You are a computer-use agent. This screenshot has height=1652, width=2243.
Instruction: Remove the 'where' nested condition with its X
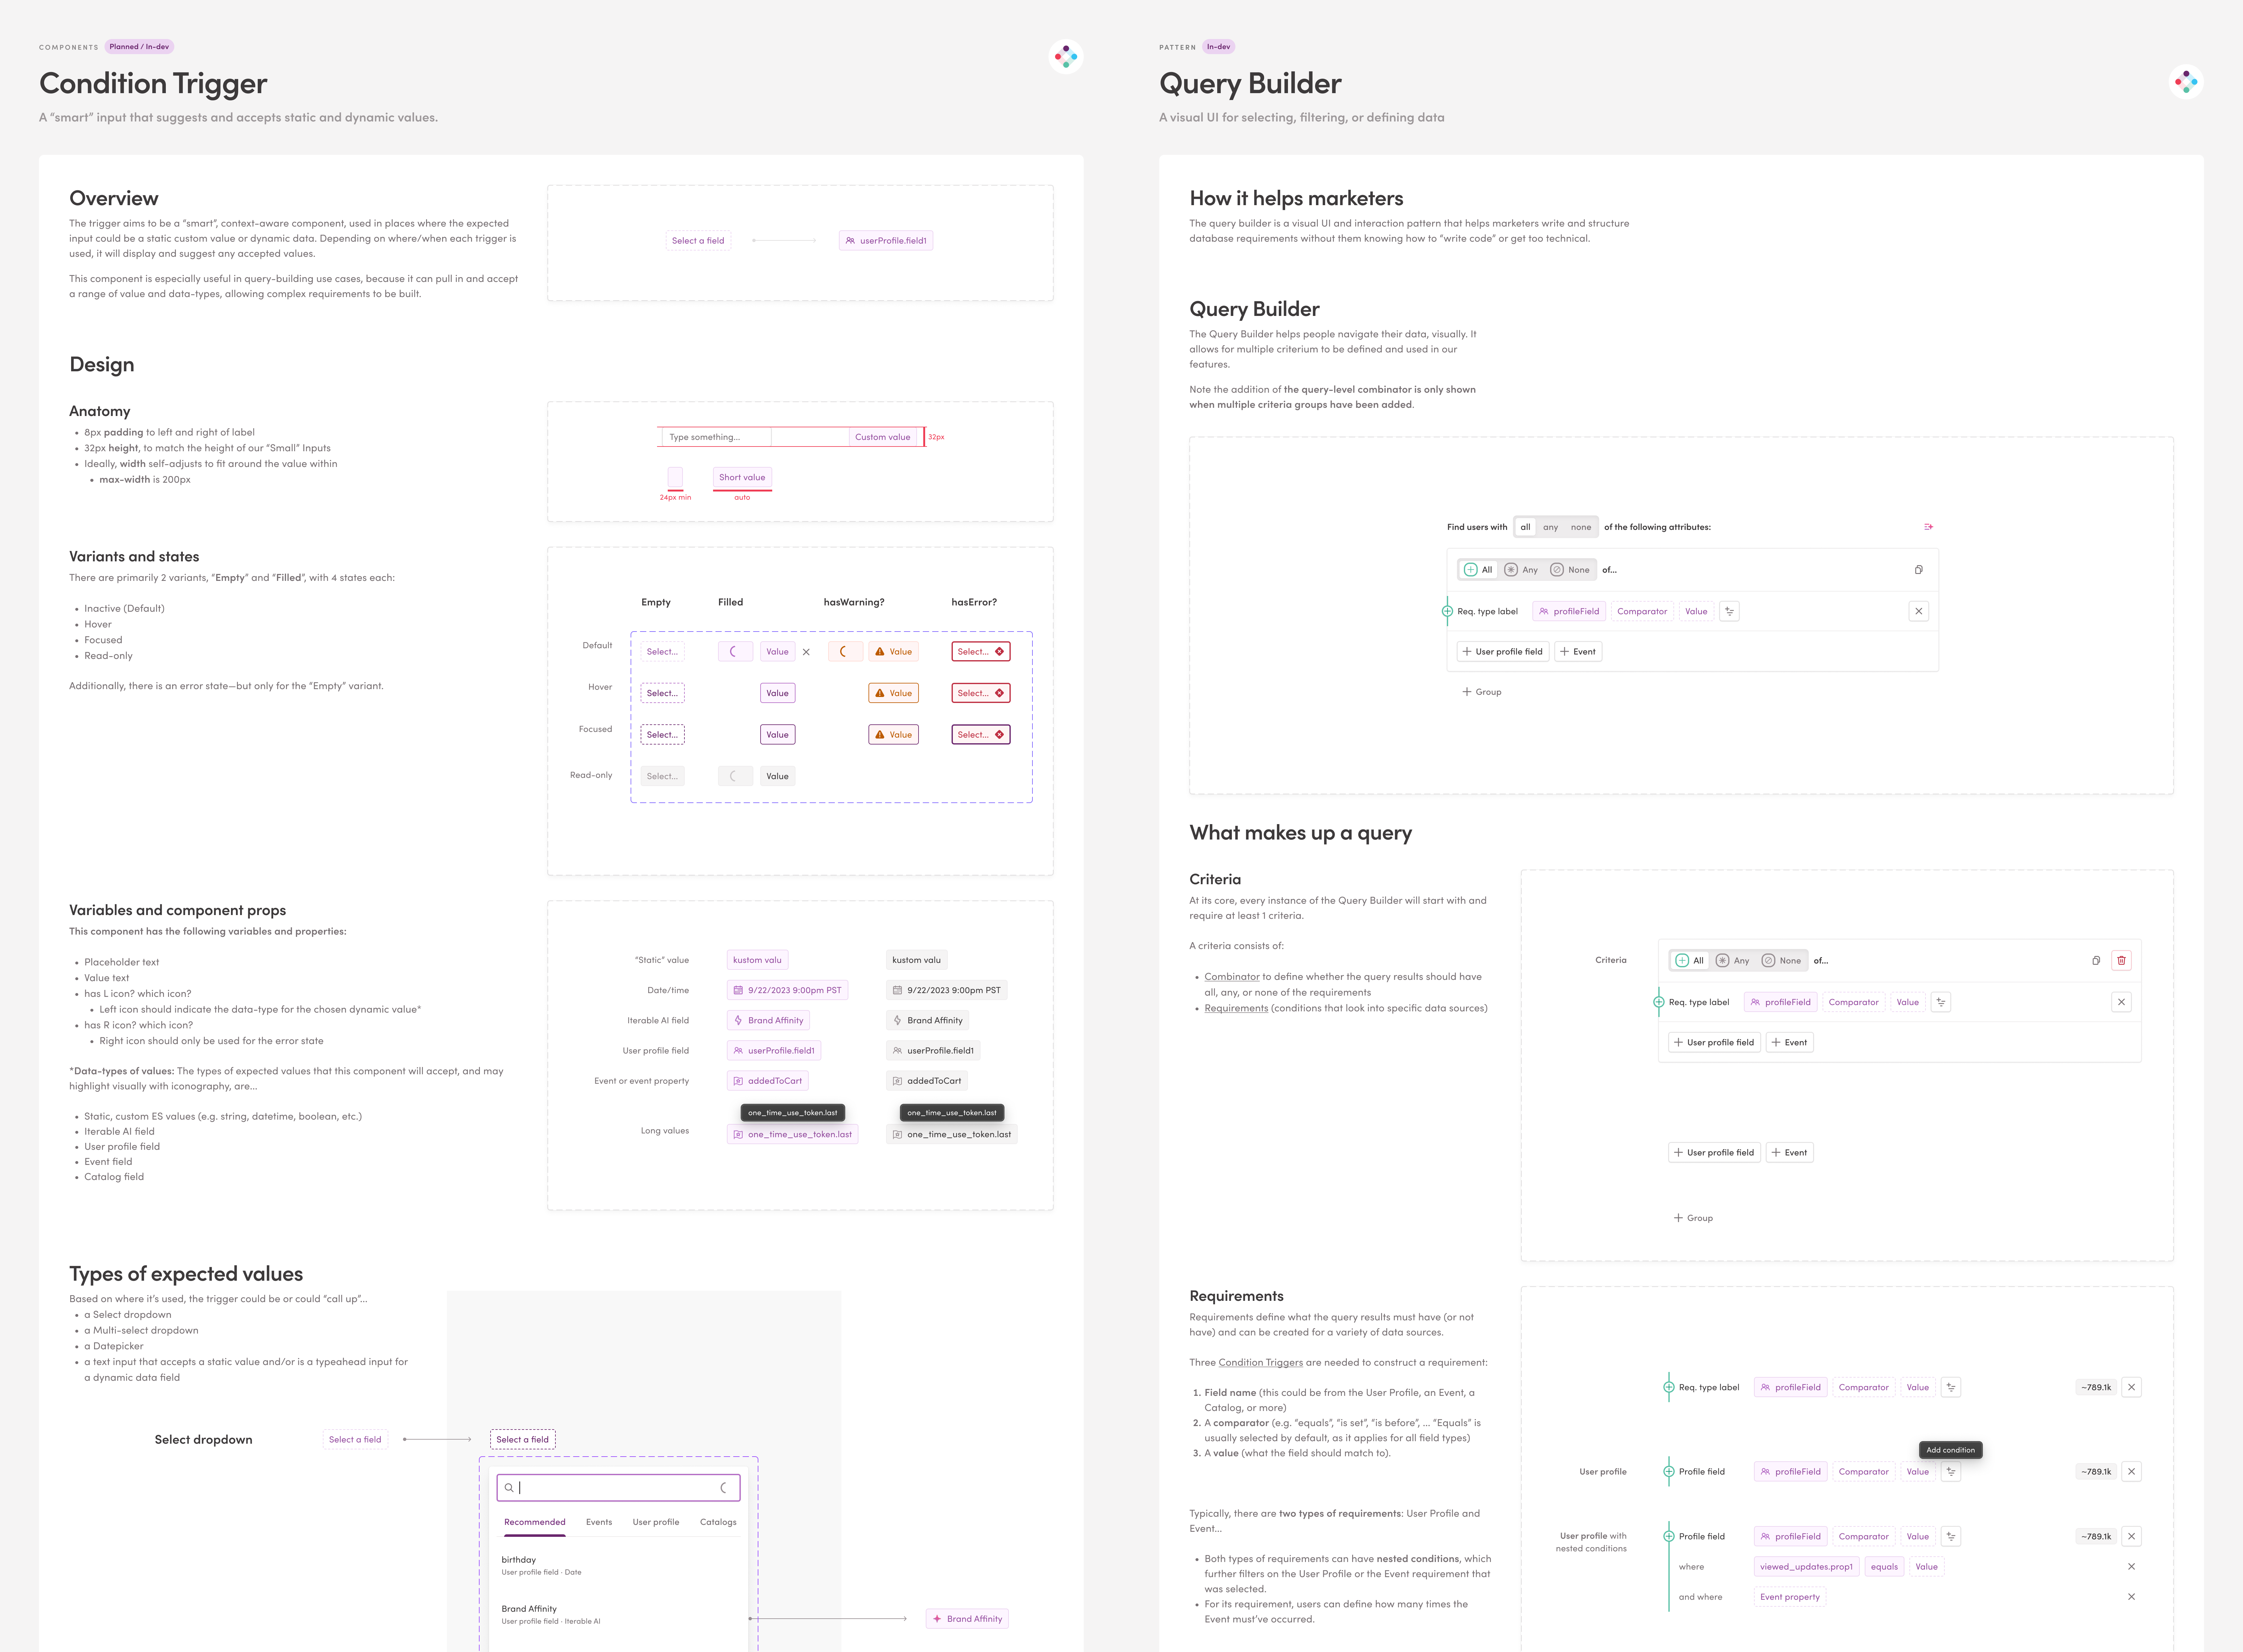[2131, 1567]
